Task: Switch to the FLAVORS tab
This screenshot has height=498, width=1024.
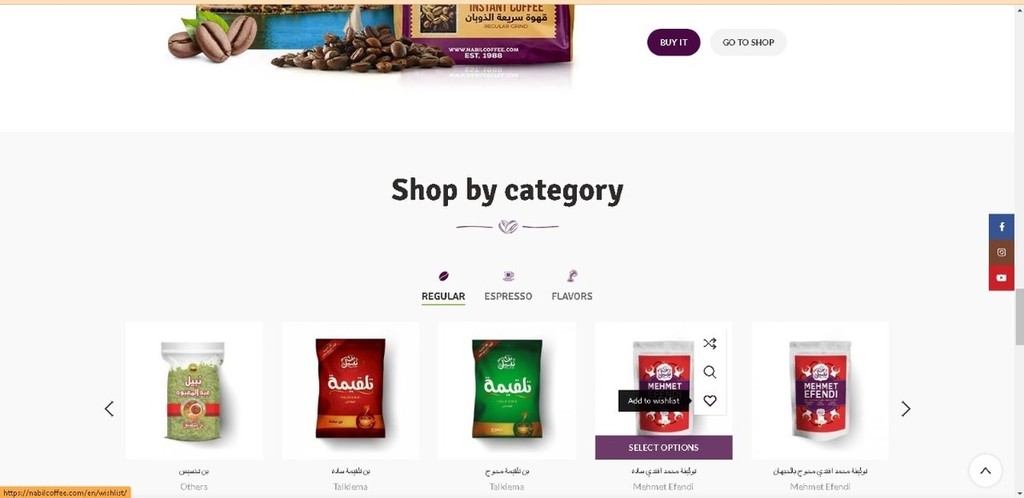Action: click(572, 296)
